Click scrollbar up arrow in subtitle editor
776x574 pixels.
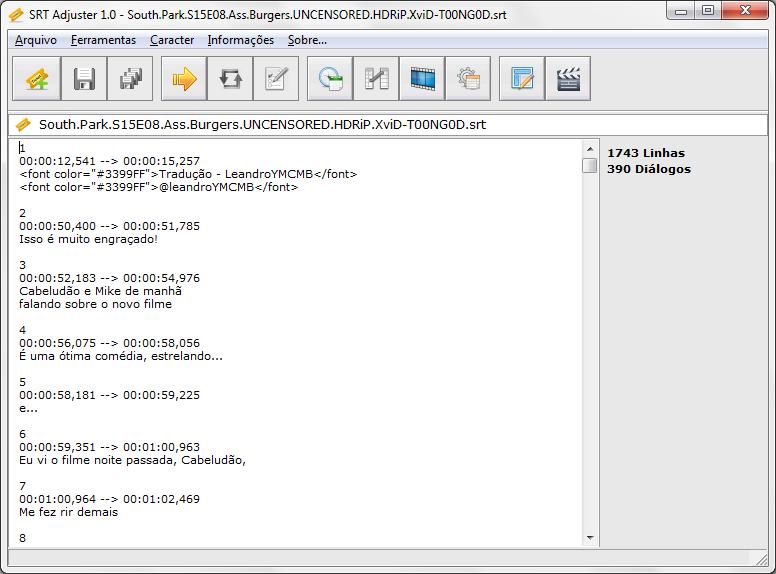590,148
